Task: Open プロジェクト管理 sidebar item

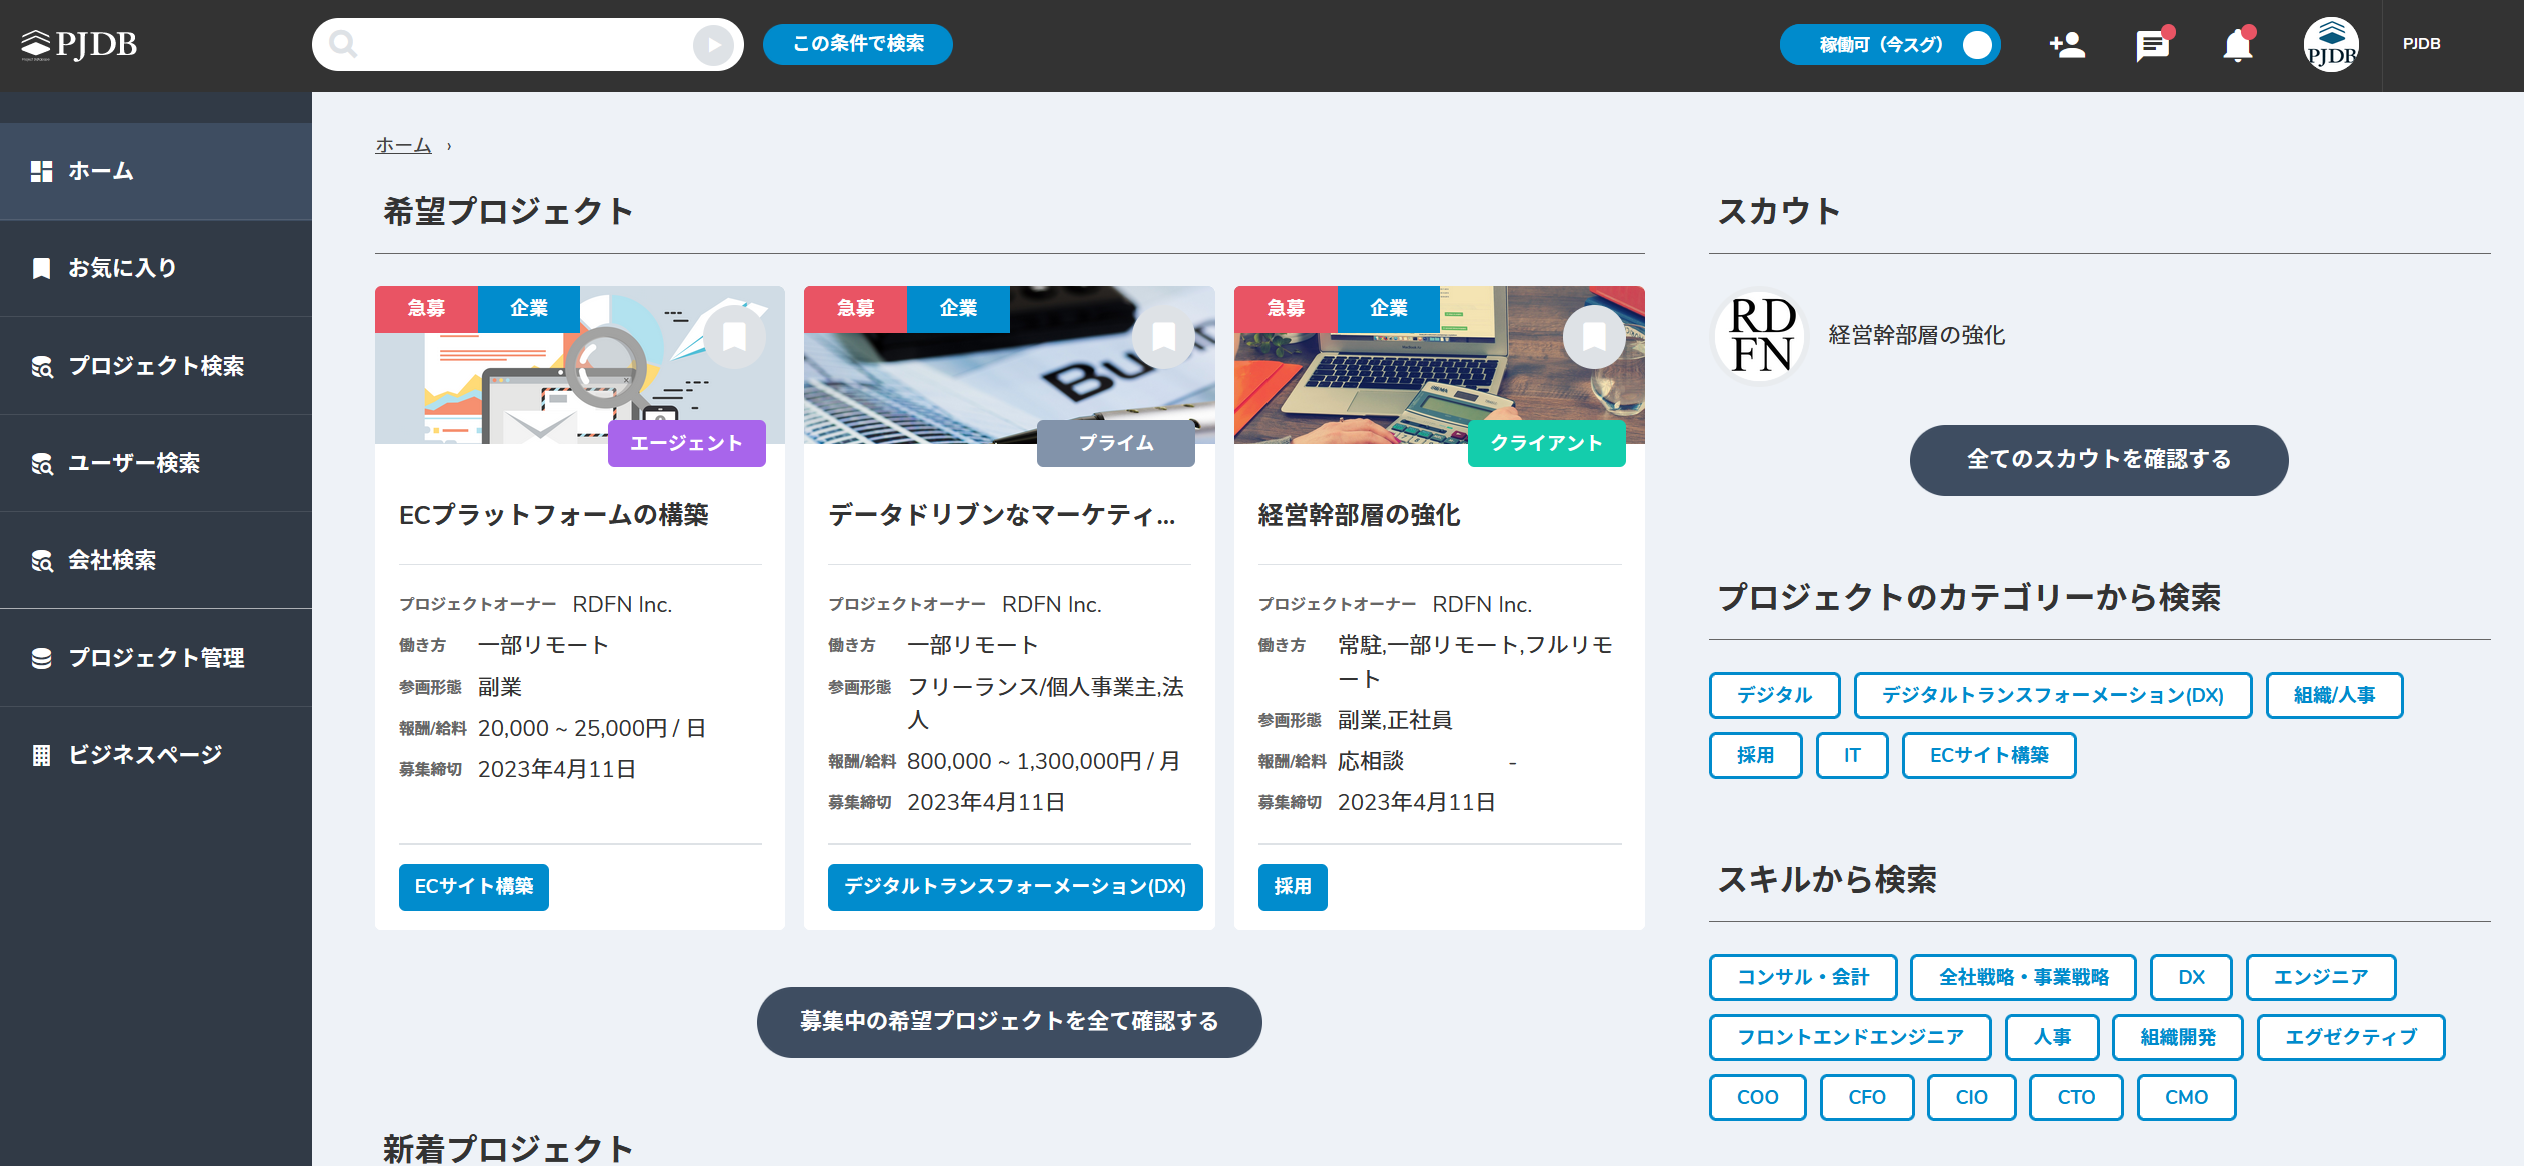Action: point(156,658)
